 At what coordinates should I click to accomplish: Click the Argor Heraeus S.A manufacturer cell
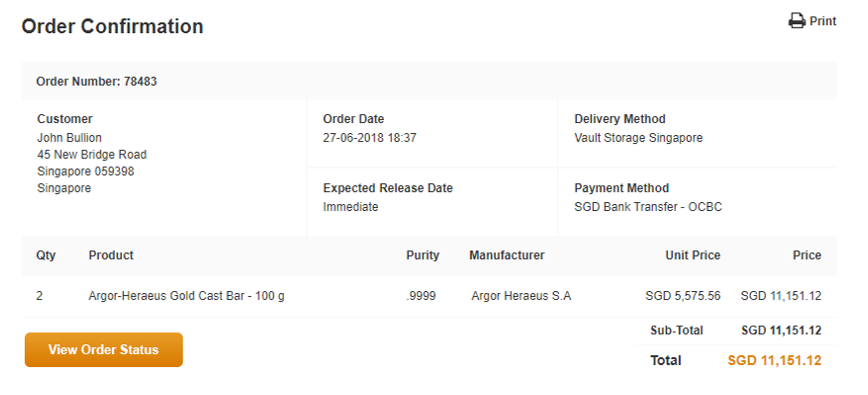click(x=521, y=296)
